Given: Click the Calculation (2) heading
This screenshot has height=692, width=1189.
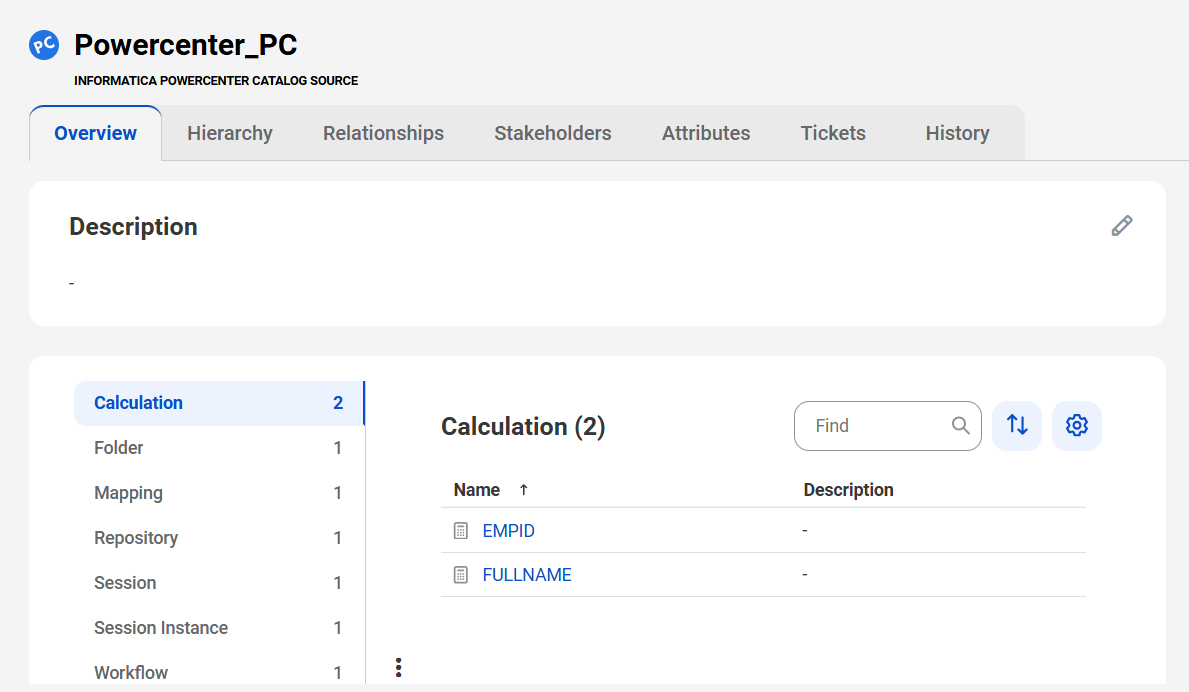Looking at the screenshot, I should click(523, 427).
